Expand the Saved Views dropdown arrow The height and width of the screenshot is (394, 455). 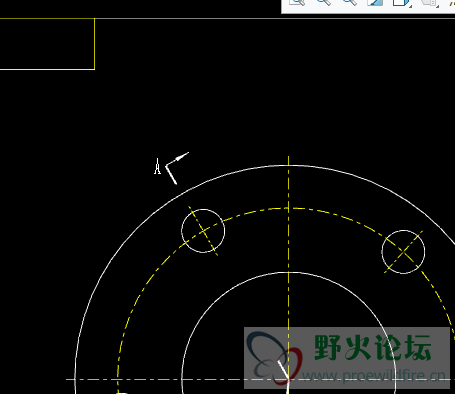[x=438, y=6]
